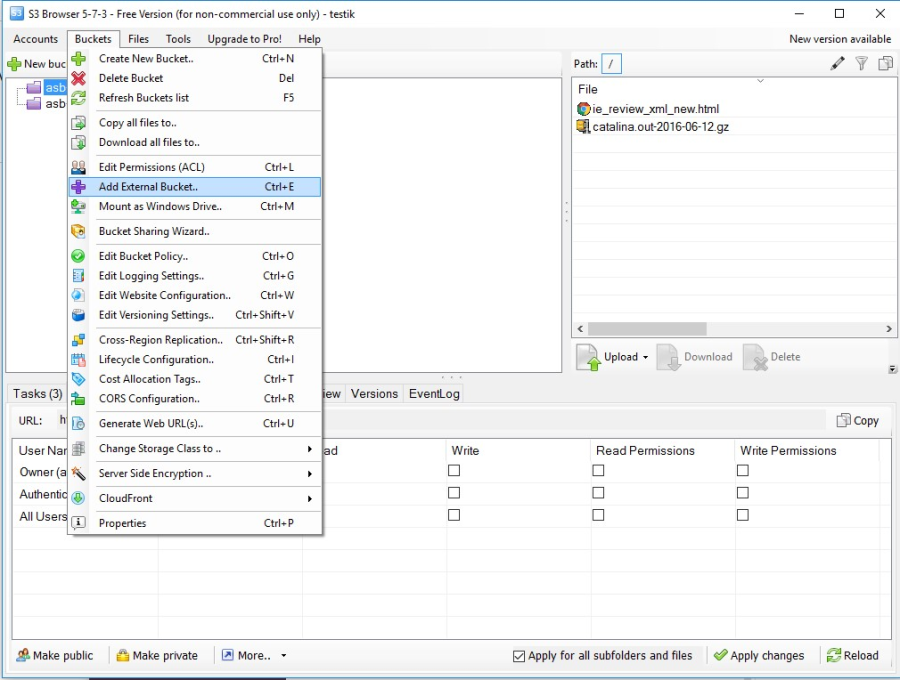Viewport: 900px width, 680px height.
Task: Click the pencil edit path icon
Action: [837, 63]
